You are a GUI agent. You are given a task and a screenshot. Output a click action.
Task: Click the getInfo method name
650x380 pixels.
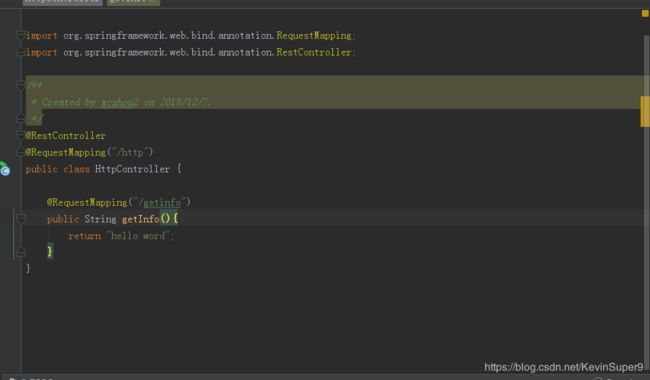(141, 219)
